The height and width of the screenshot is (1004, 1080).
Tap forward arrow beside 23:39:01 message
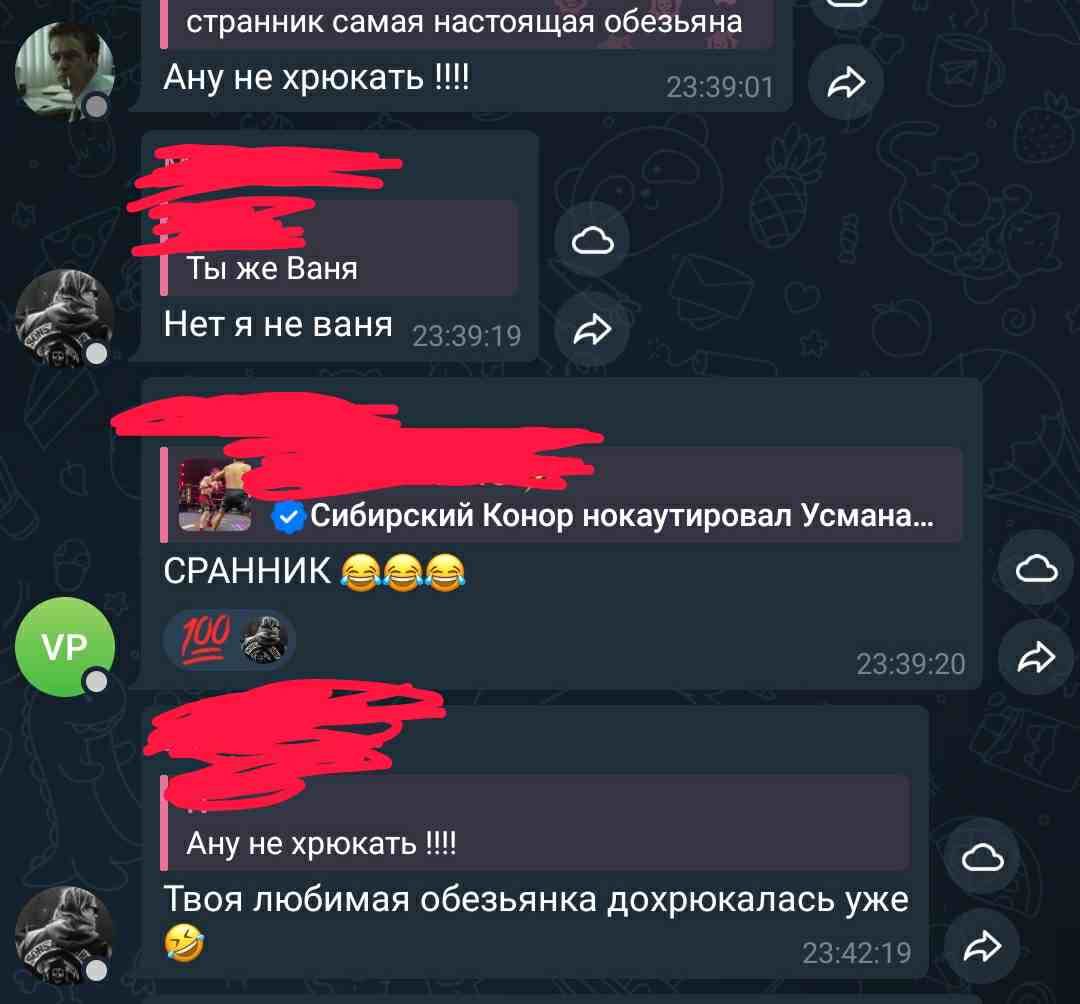845,83
